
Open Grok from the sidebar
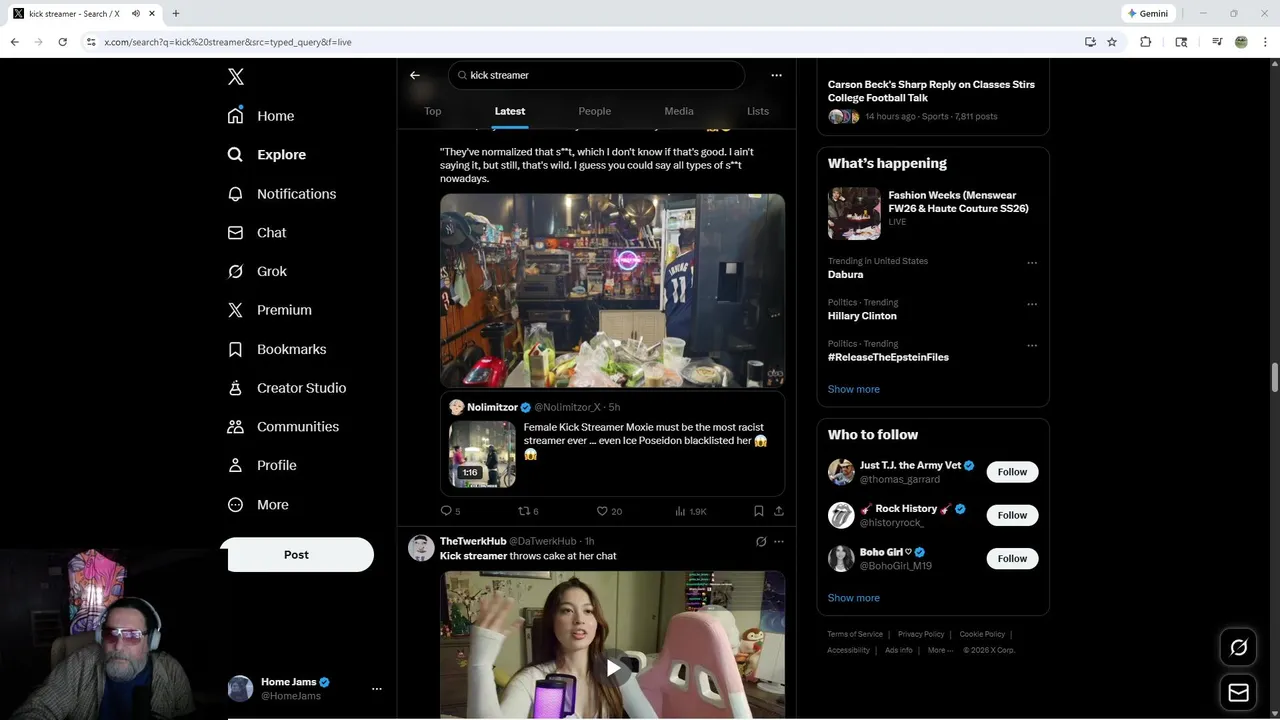(x=257, y=271)
